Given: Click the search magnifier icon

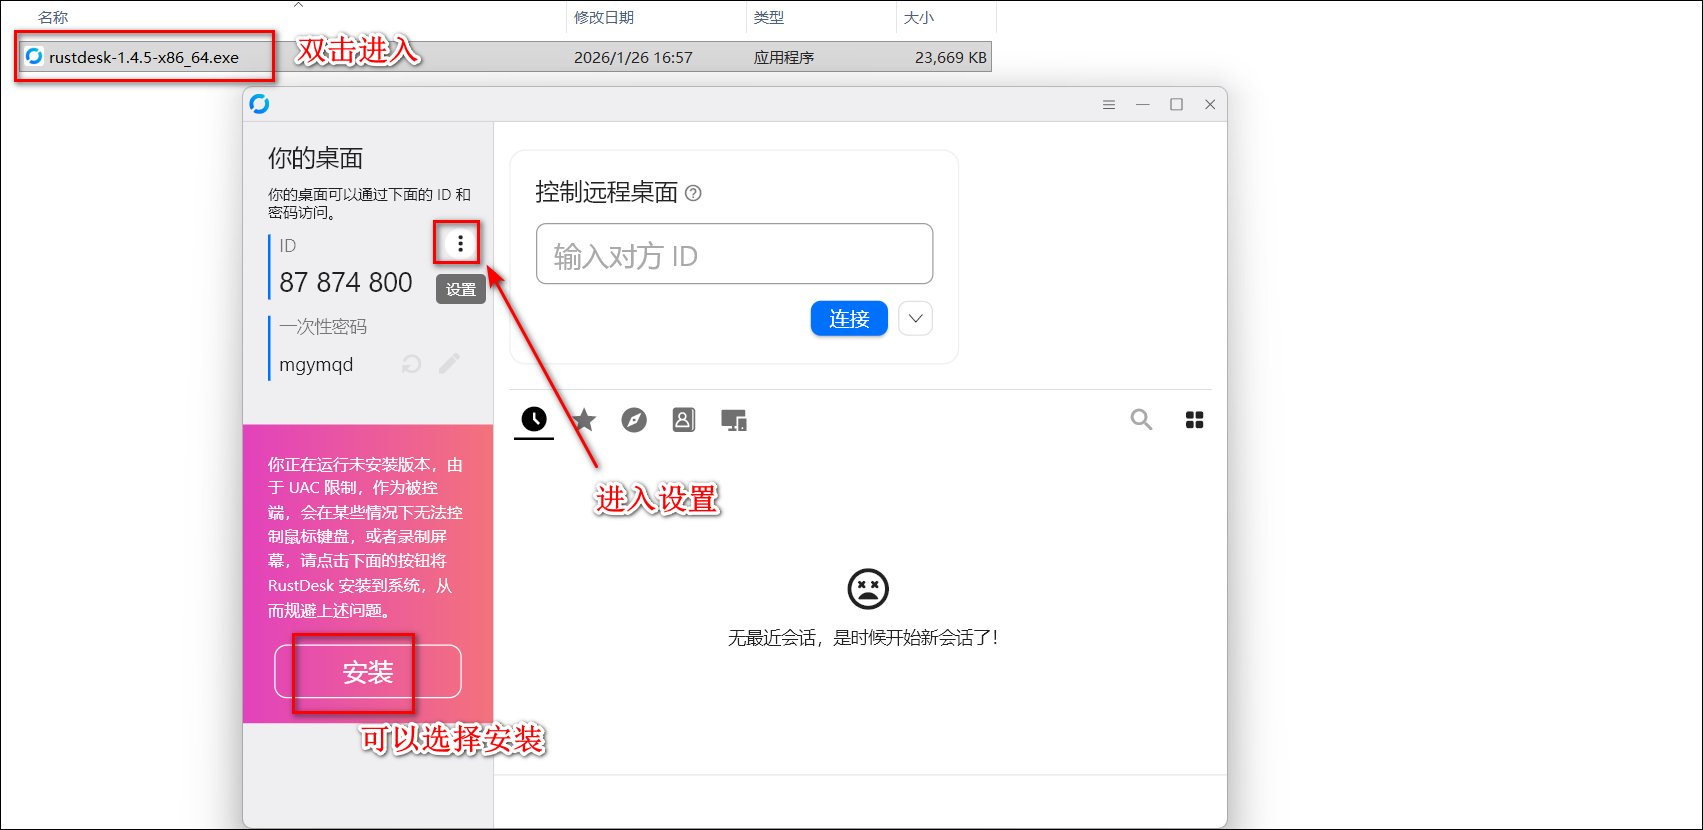Looking at the screenshot, I should (1141, 420).
